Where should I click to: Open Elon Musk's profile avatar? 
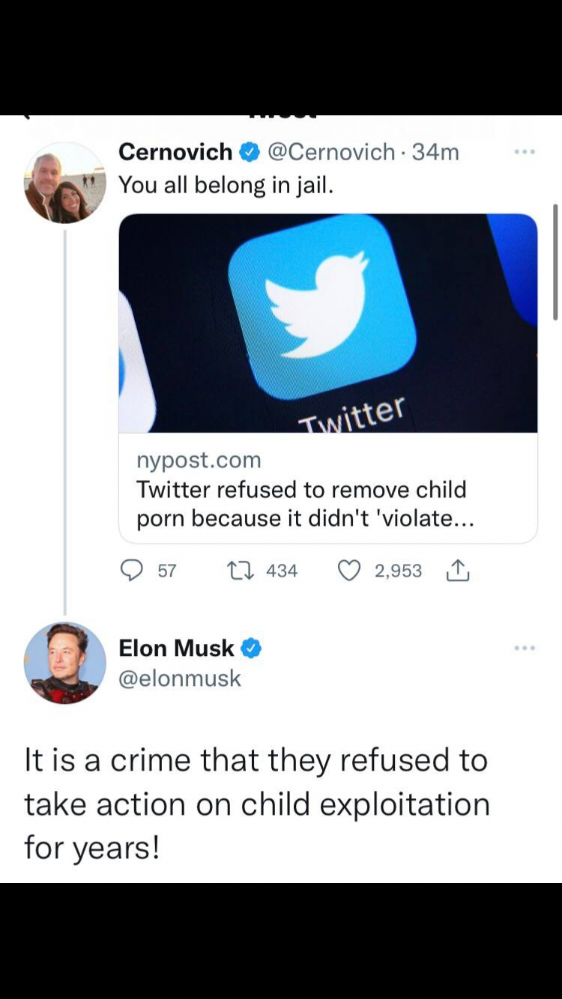(64, 663)
